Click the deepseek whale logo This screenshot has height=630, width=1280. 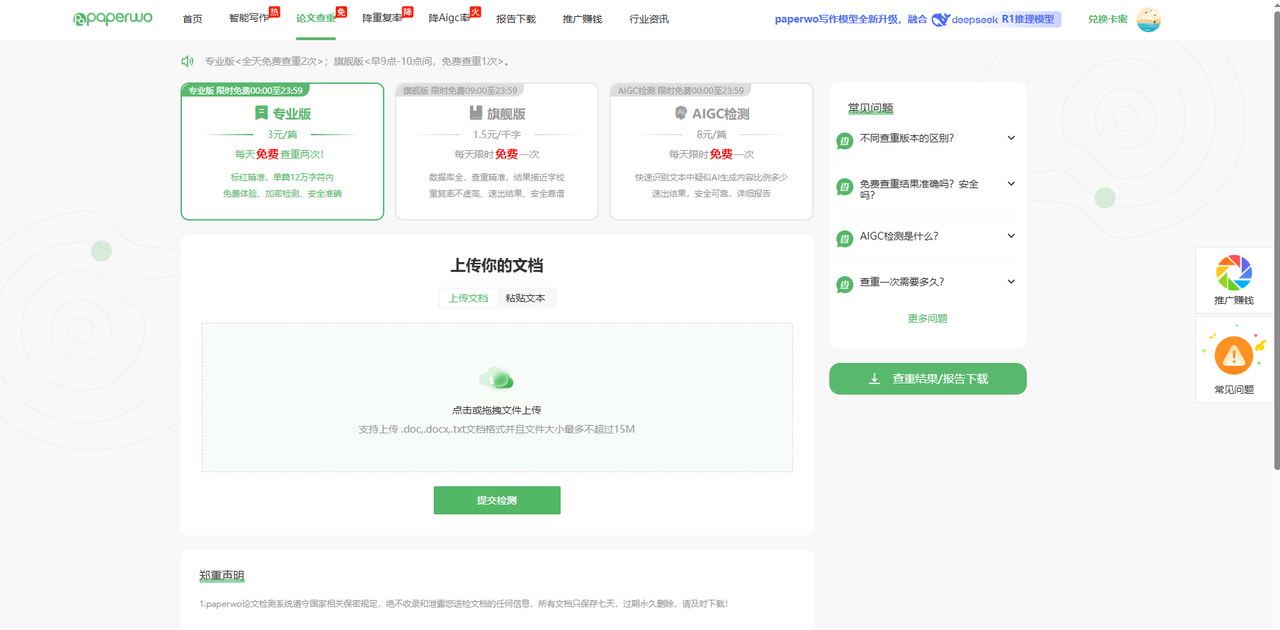coord(940,19)
